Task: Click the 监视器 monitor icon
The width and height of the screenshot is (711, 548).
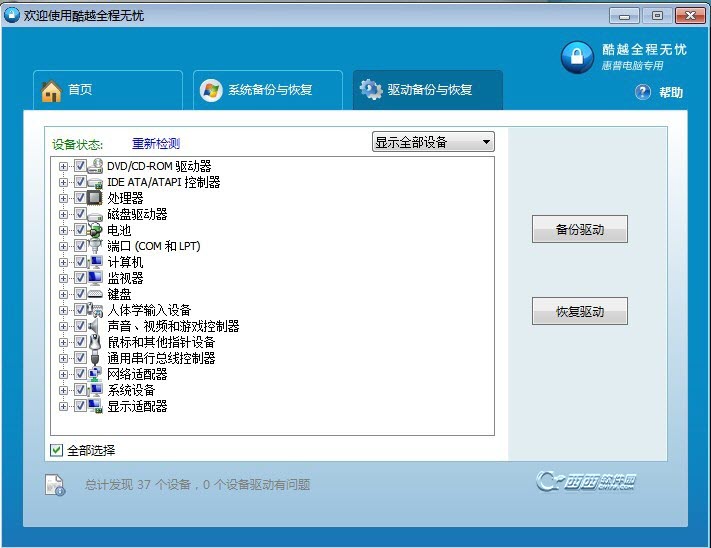Action: [95, 278]
